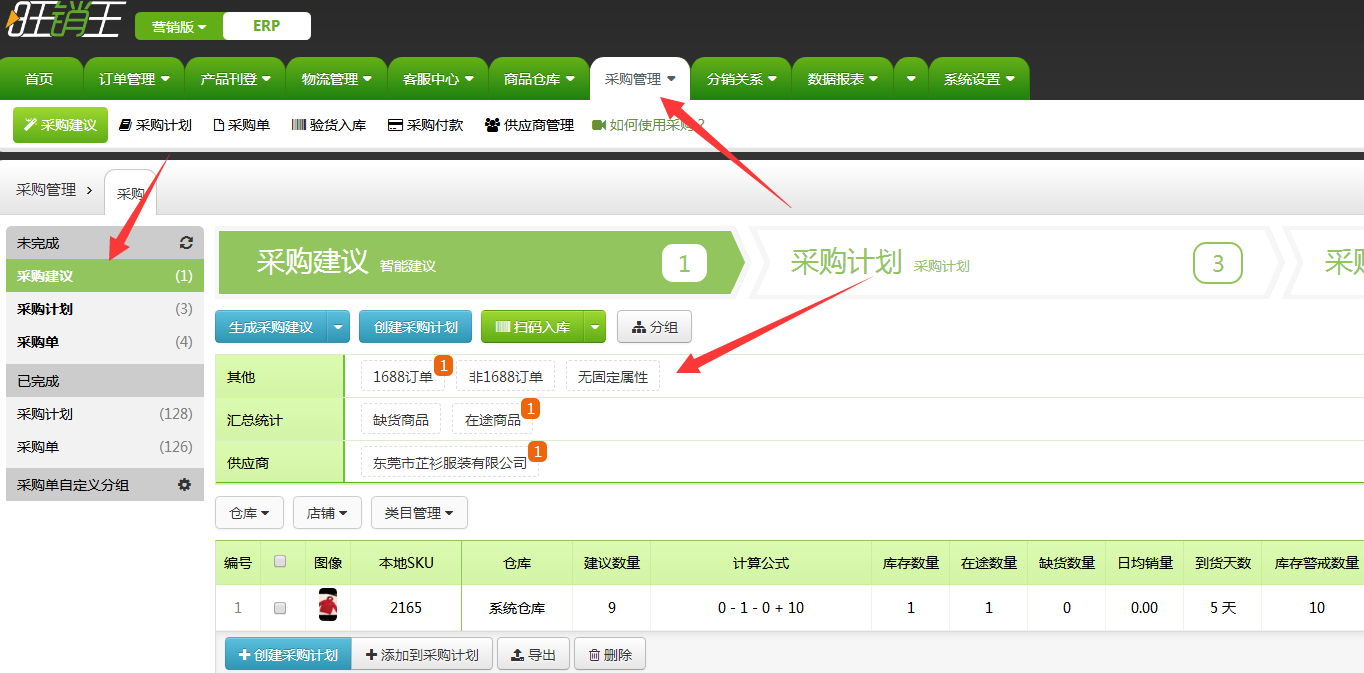The image size is (1364, 673).
Task: Tick the select-all checkbox in table header
Action: coord(280,562)
